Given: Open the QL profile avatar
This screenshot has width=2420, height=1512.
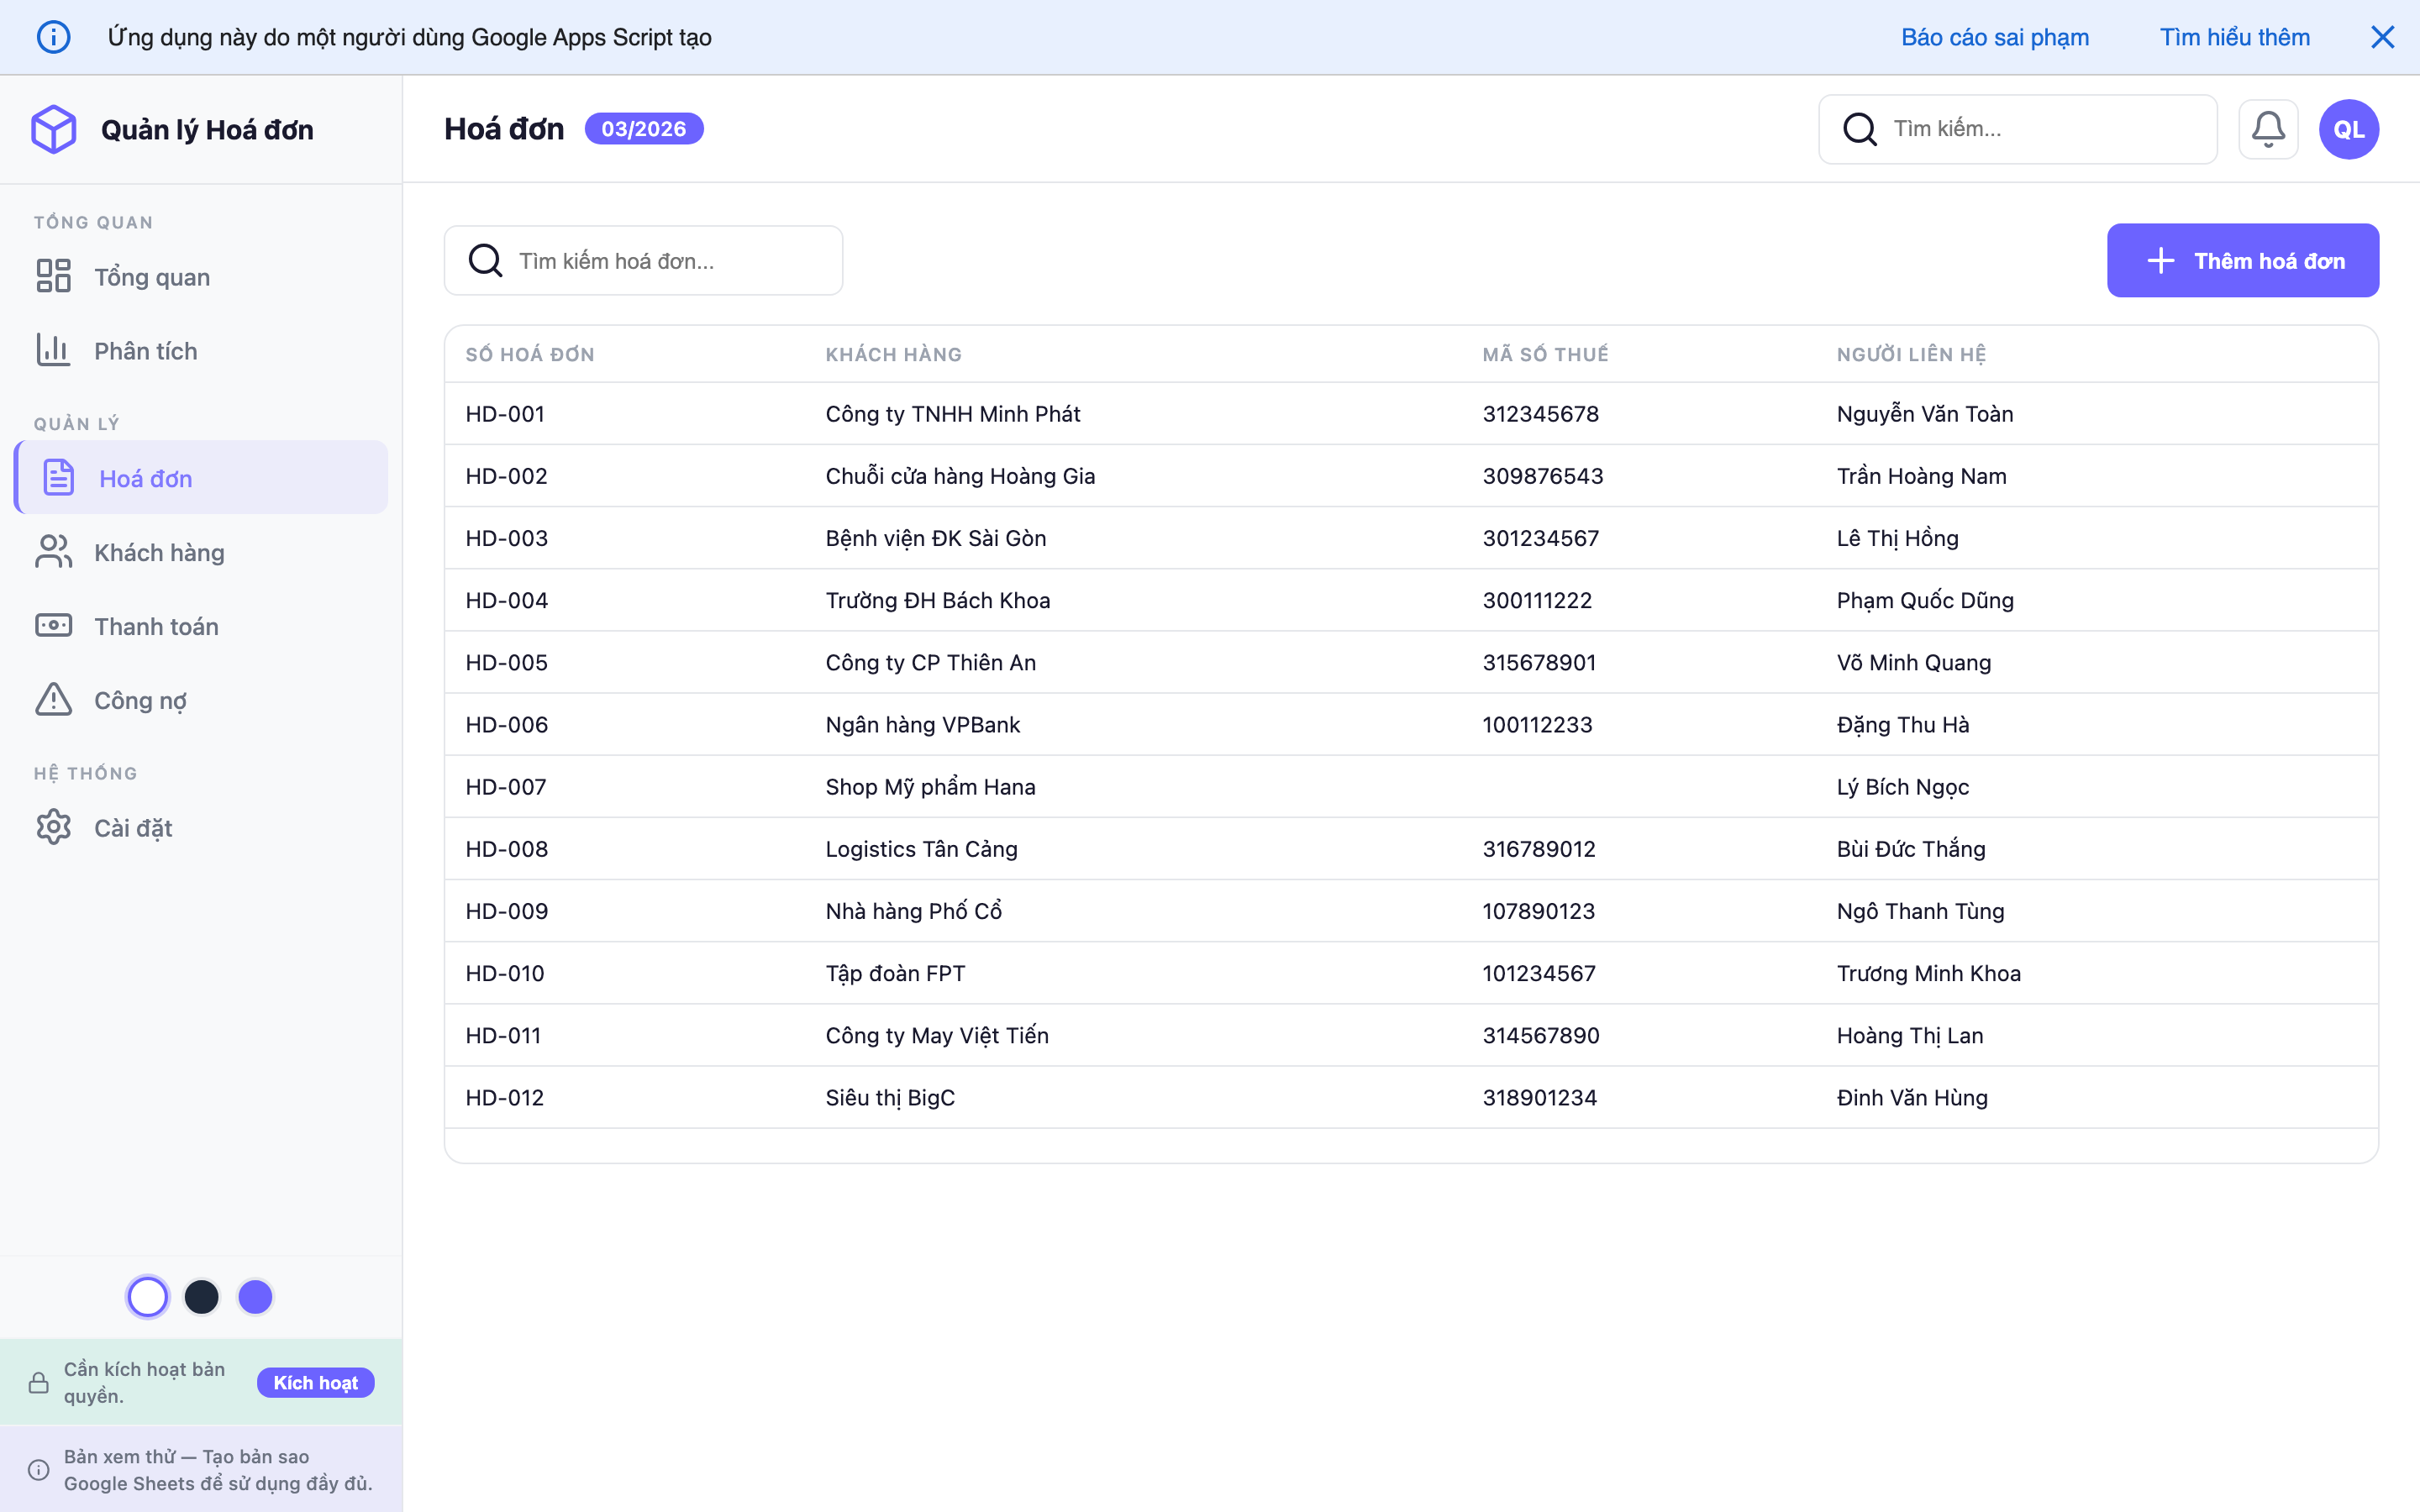Looking at the screenshot, I should click(x=2348, y=128).
